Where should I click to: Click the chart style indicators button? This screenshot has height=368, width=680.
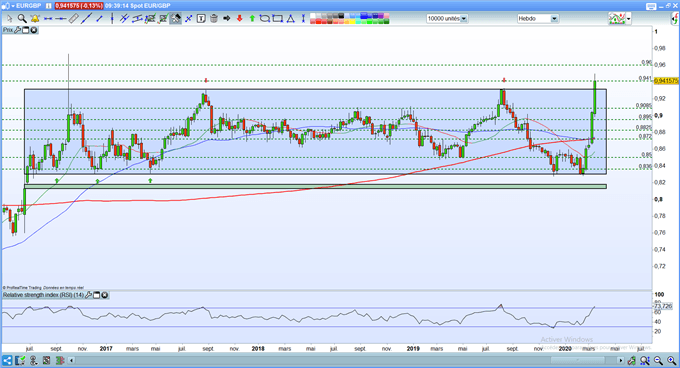617,19
